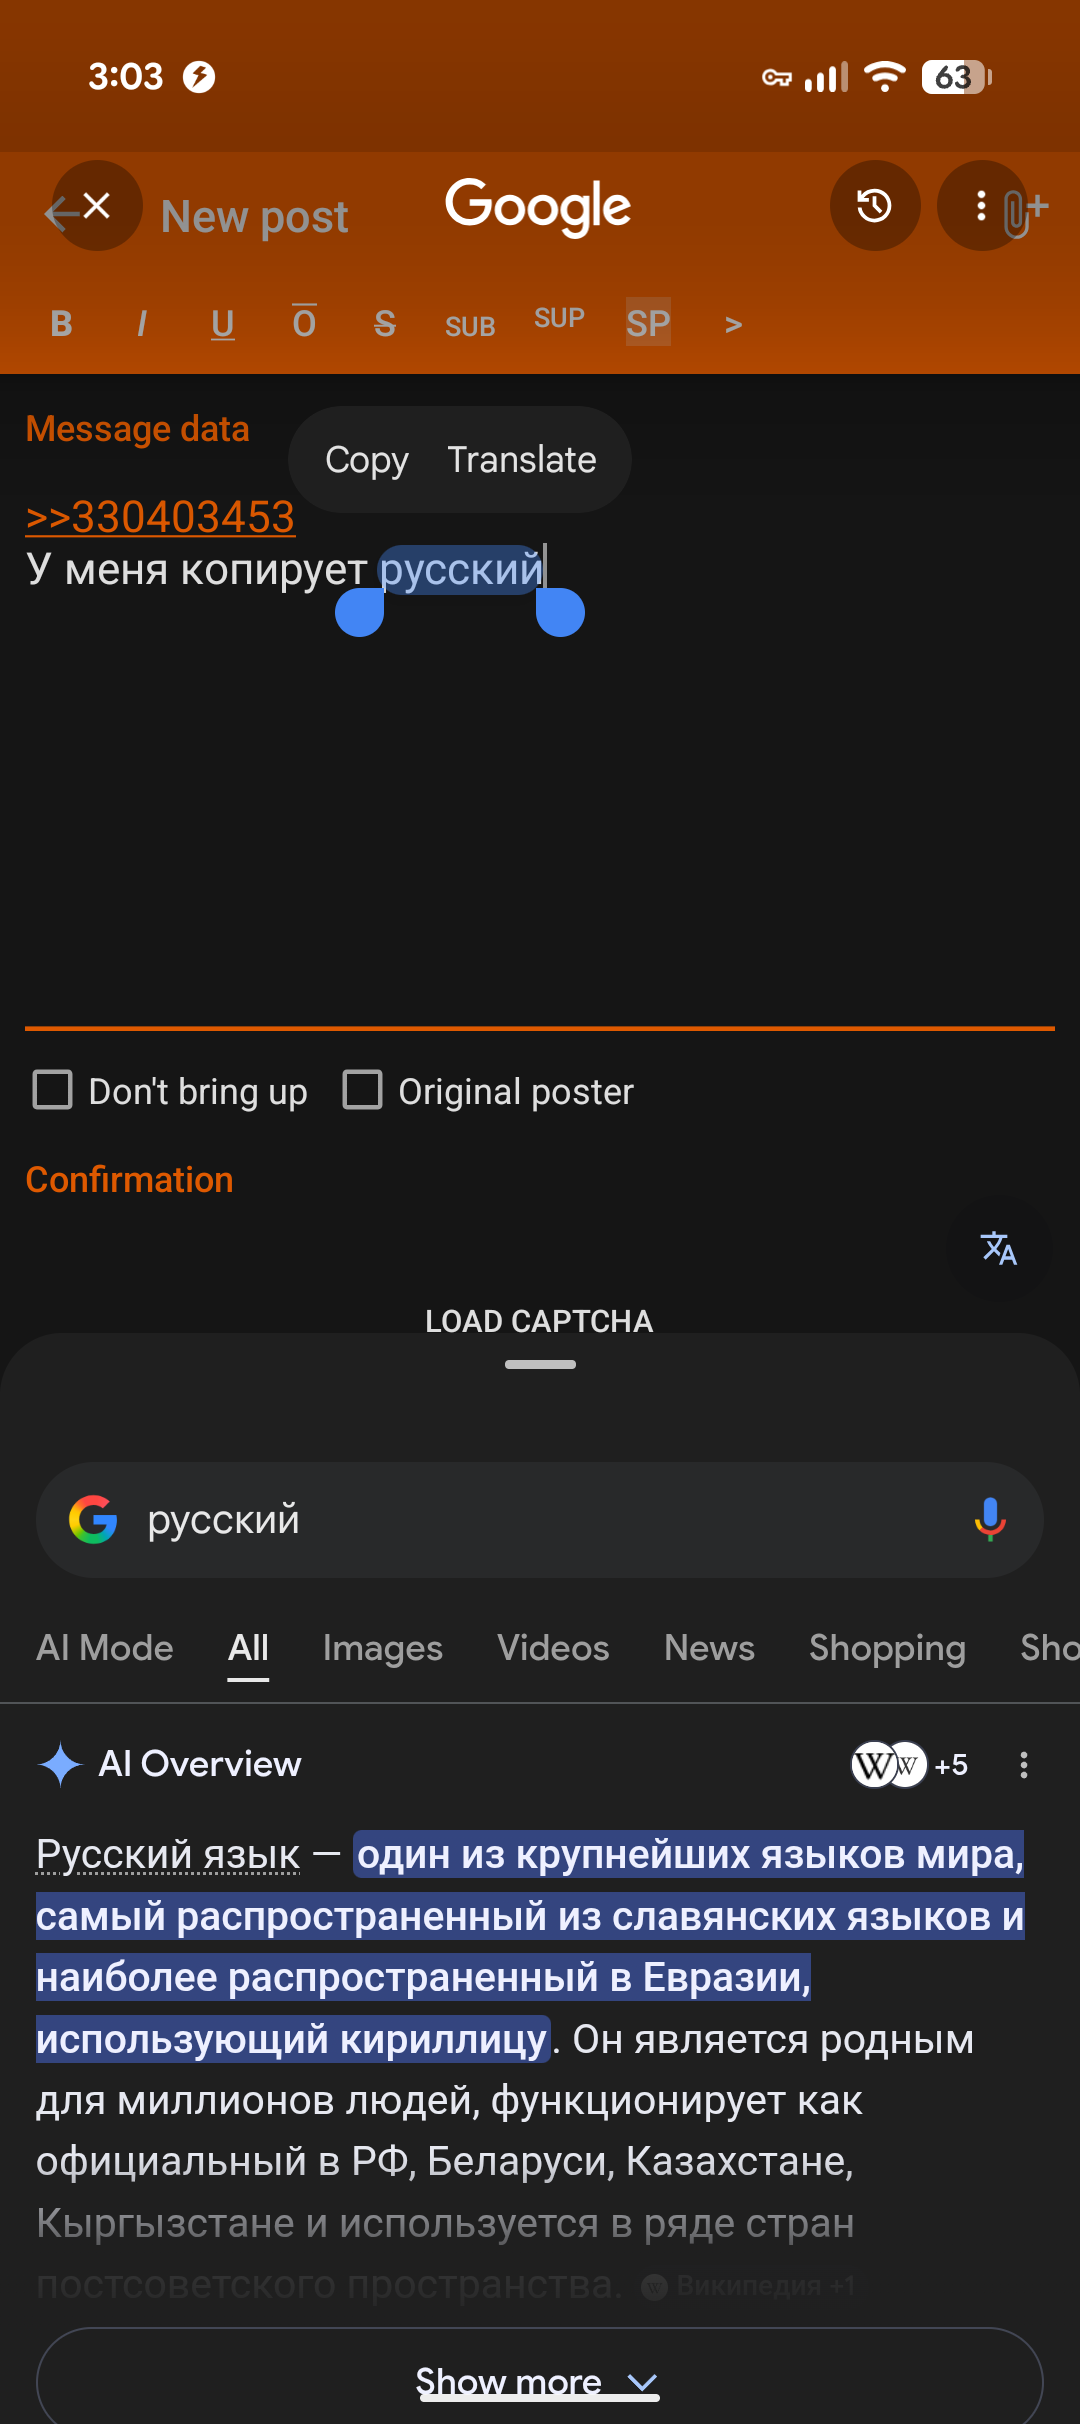Viewport: 1080px width, 2424px height.
Task: Open the history clock icon
Action: tap(875, 206)
